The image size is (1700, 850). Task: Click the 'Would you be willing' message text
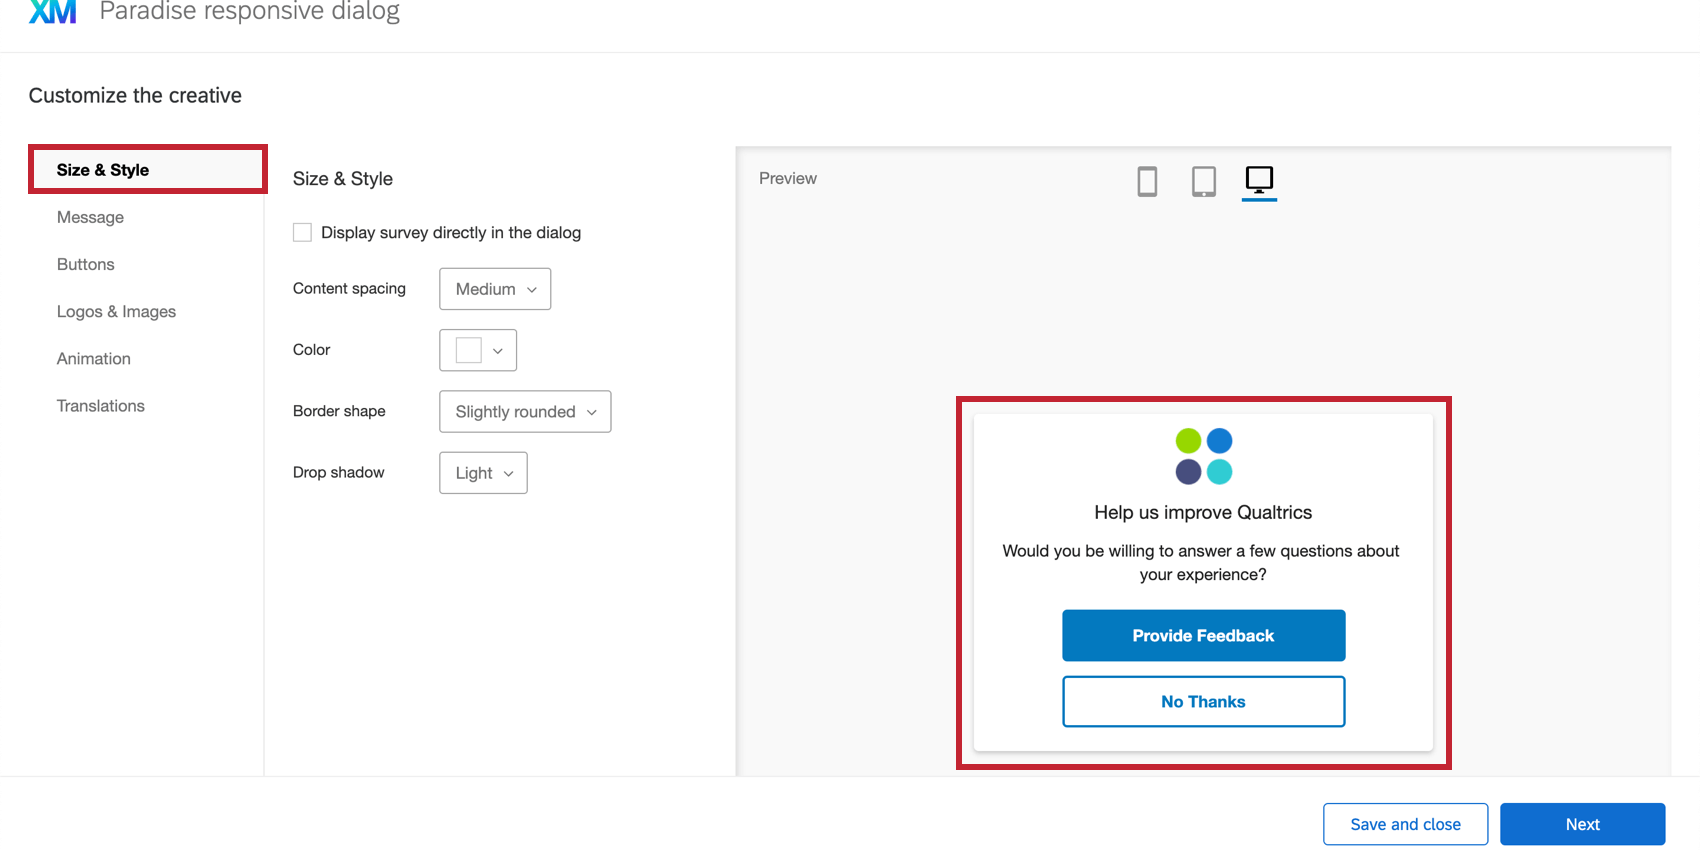(x=1201, y=562)
